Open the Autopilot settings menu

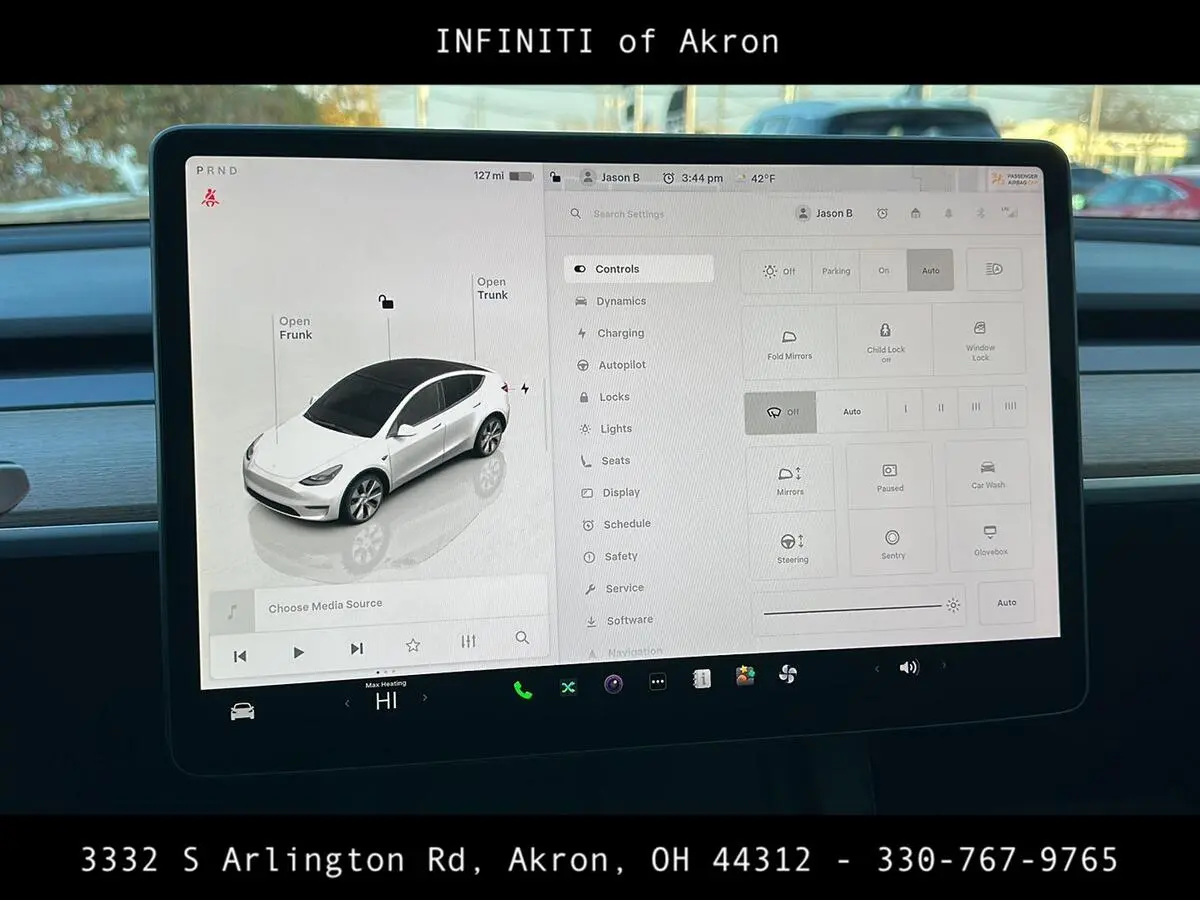pyautogui.click(x=621, y=365)
